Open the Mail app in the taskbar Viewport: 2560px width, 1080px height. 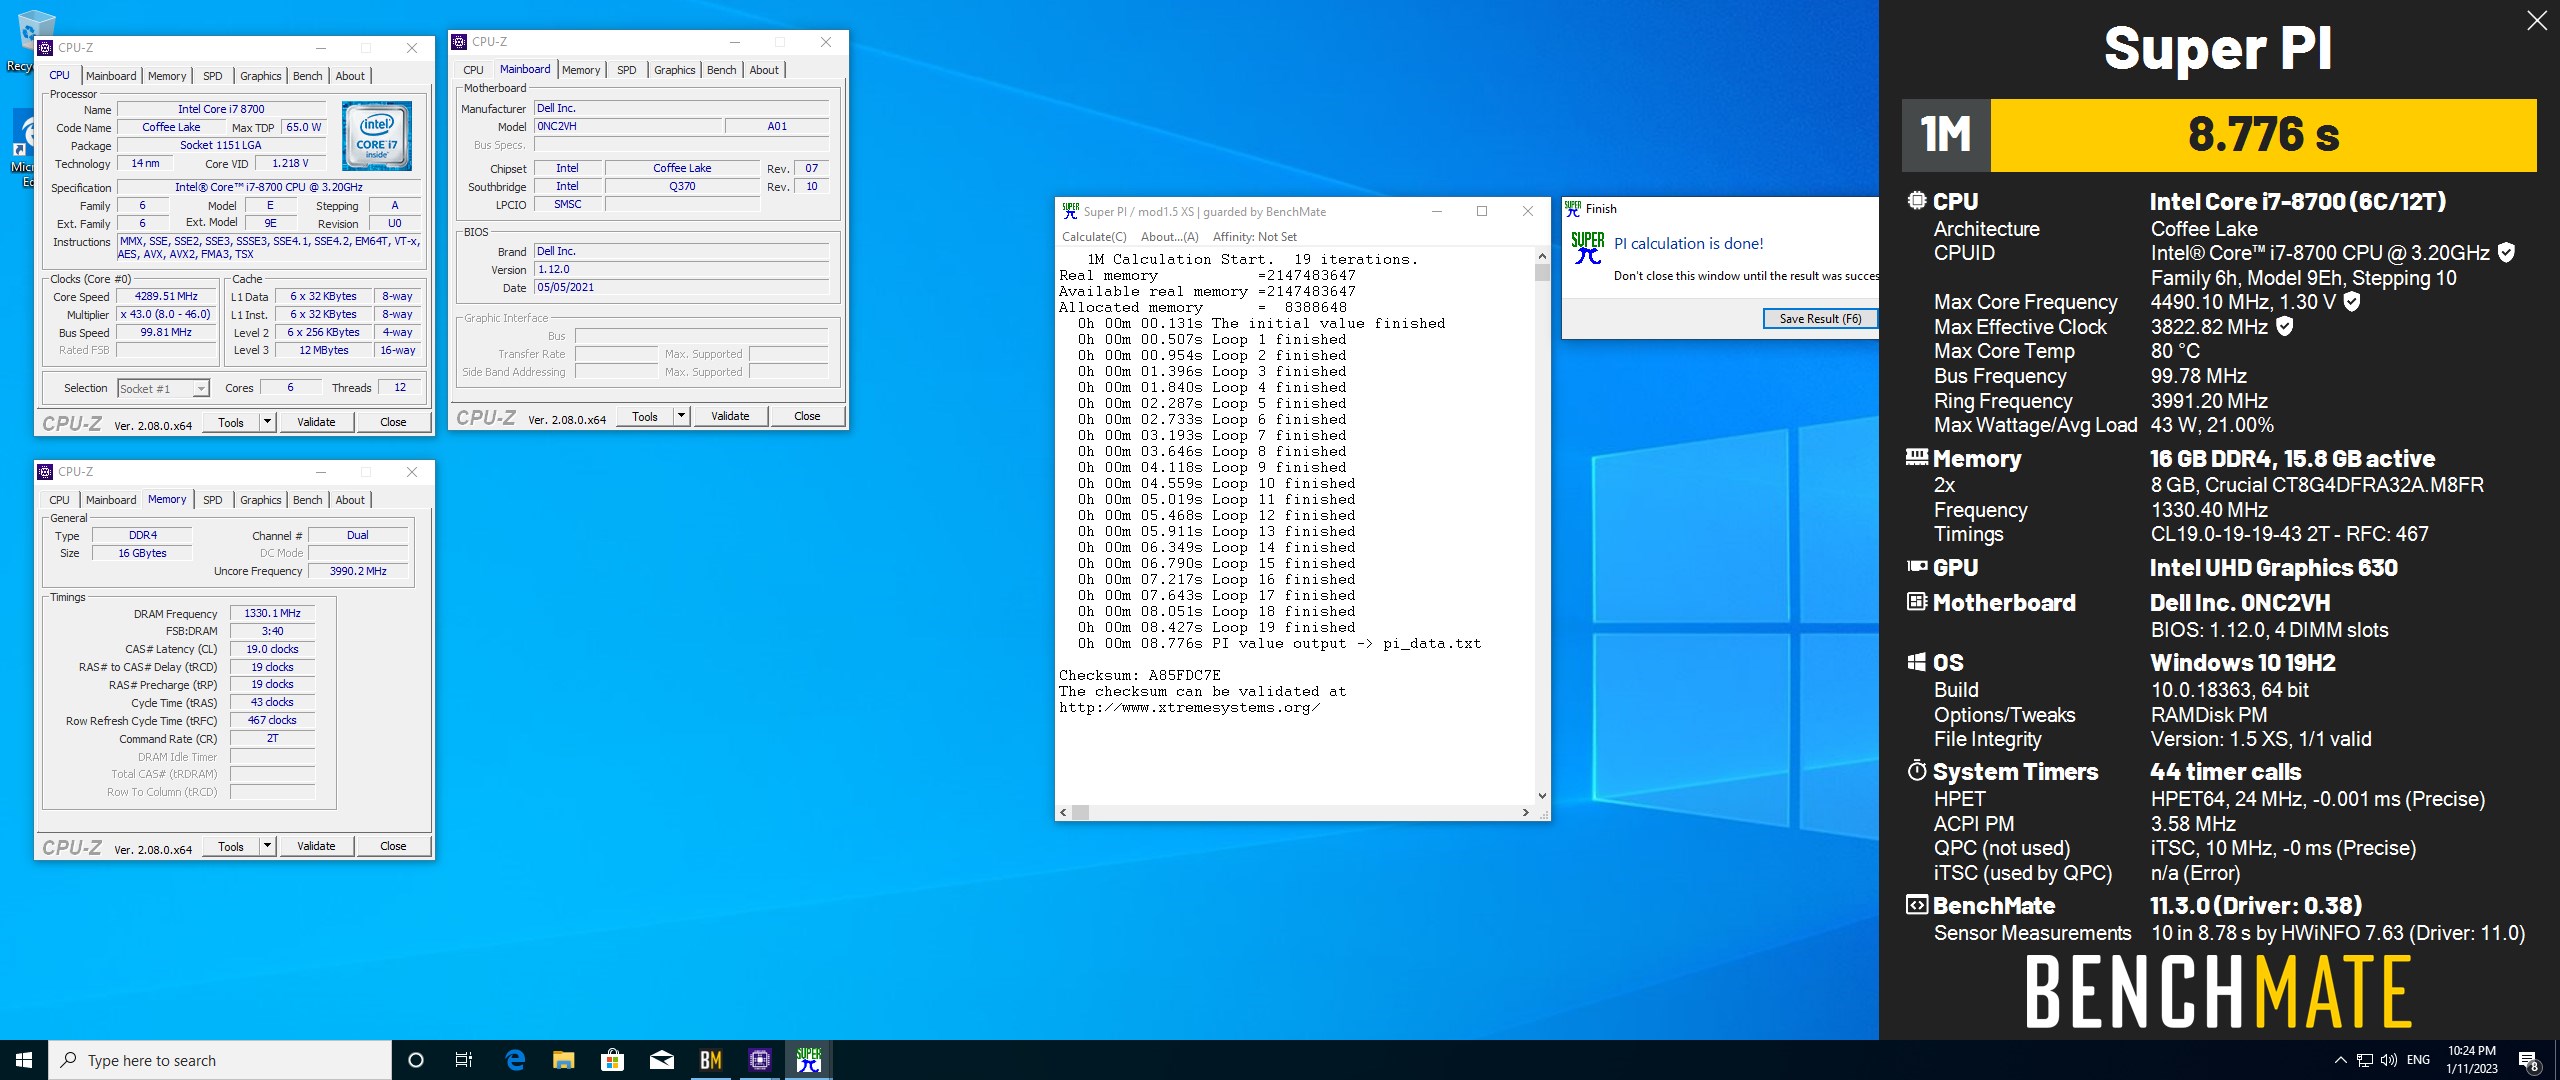662,1060
